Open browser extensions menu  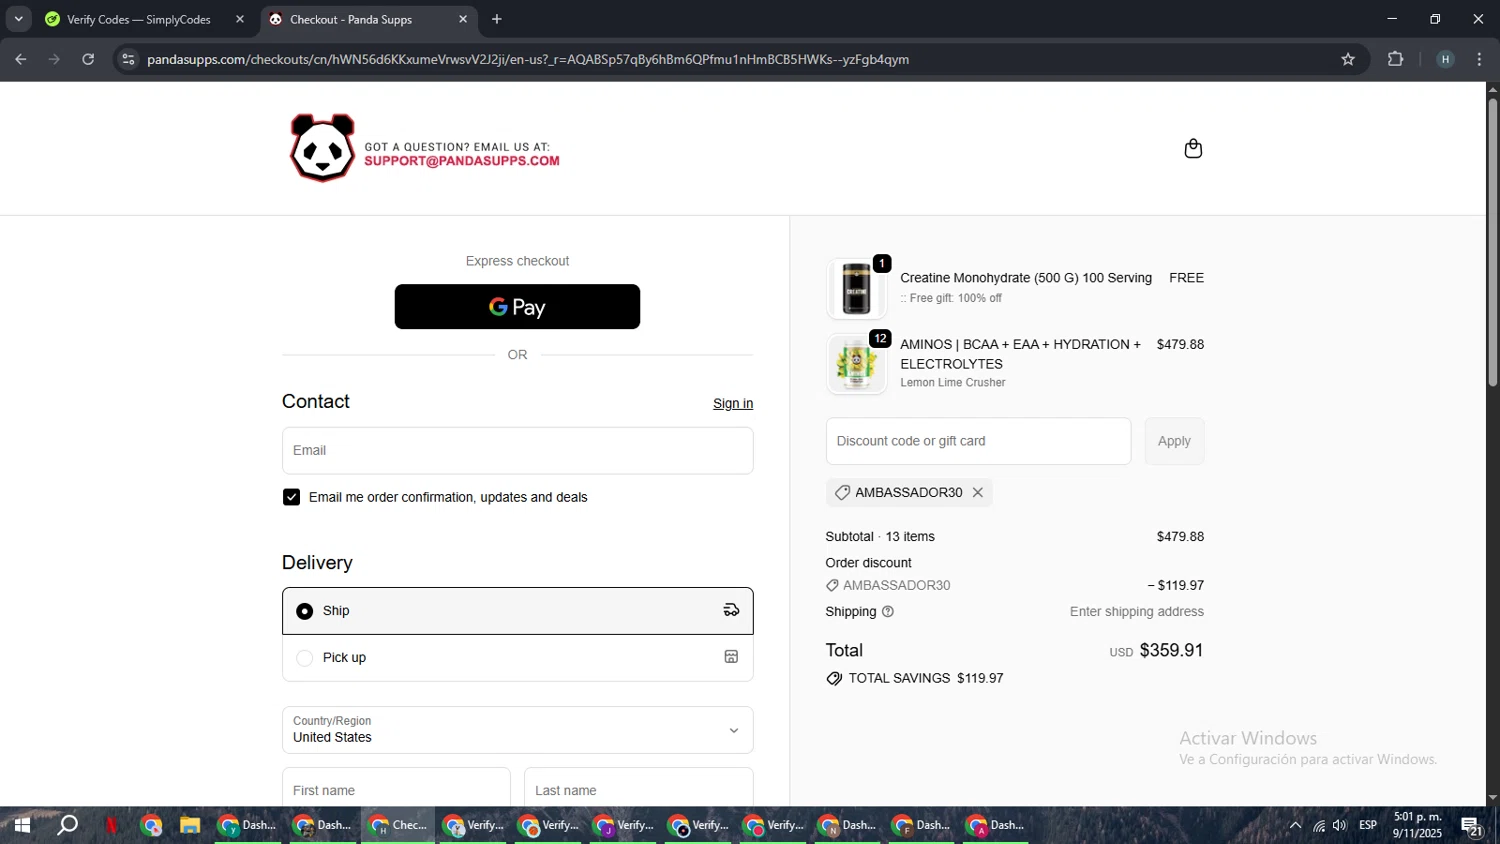(x=1396, y=60)
